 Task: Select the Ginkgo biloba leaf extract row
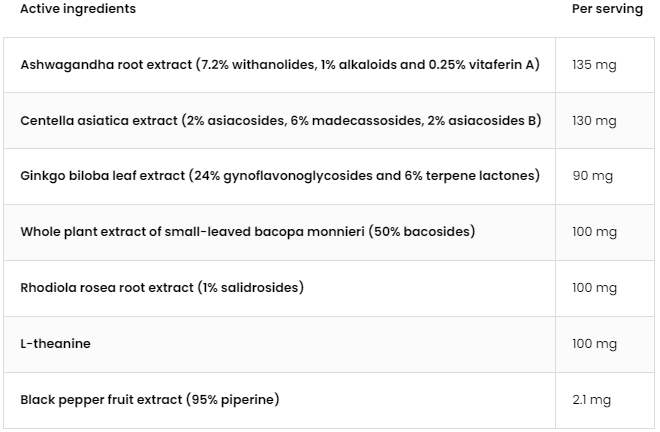pos(329,176)
